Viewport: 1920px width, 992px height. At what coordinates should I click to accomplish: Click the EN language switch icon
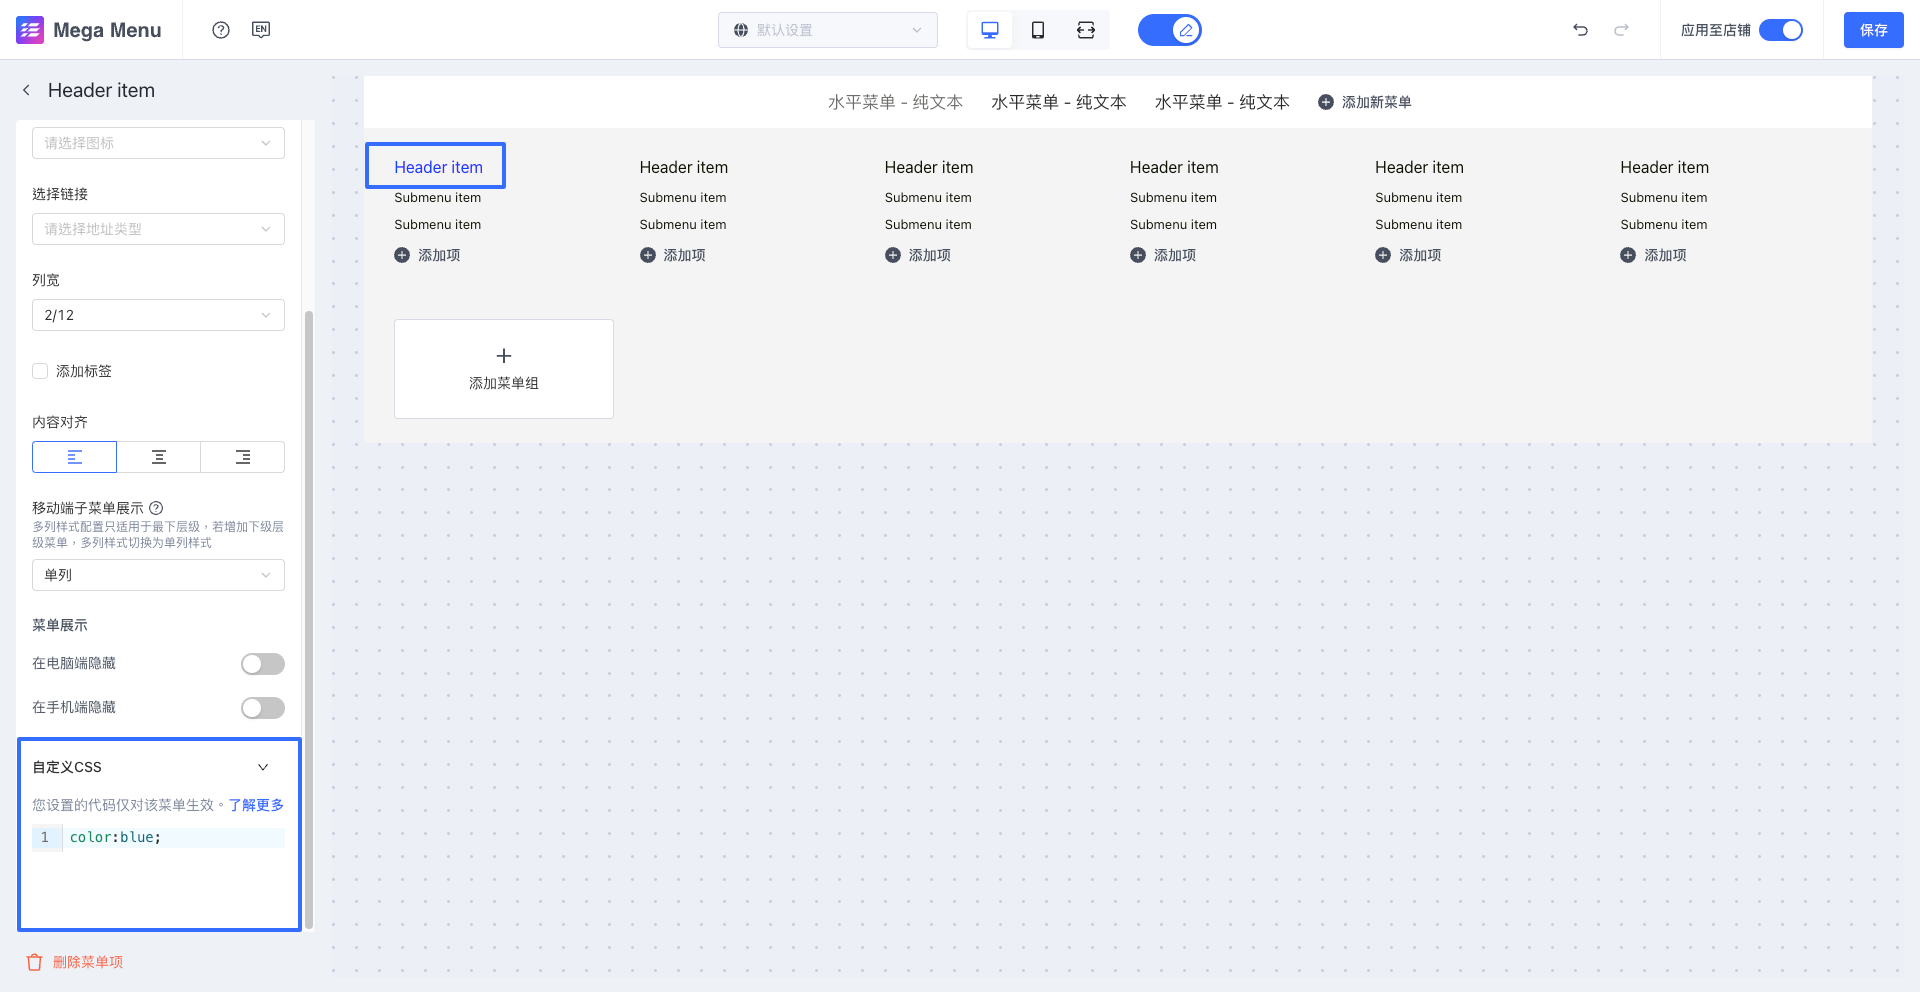click(x=261, y=30)
